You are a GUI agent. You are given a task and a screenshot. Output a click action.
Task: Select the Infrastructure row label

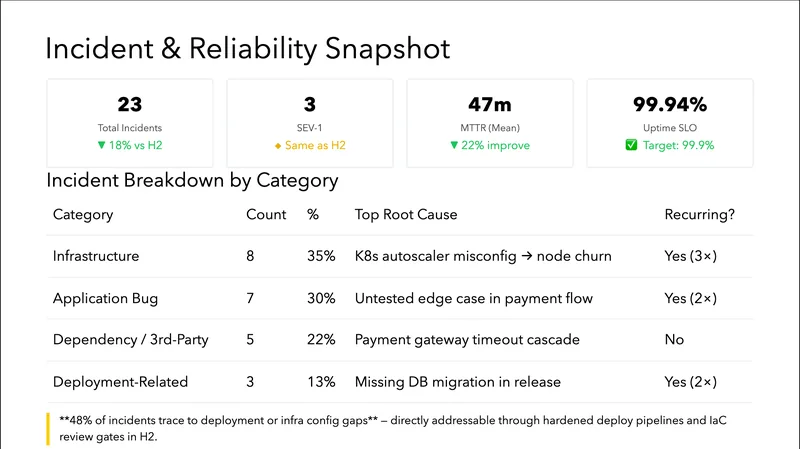pyautogui.click(x=96, y=256)
